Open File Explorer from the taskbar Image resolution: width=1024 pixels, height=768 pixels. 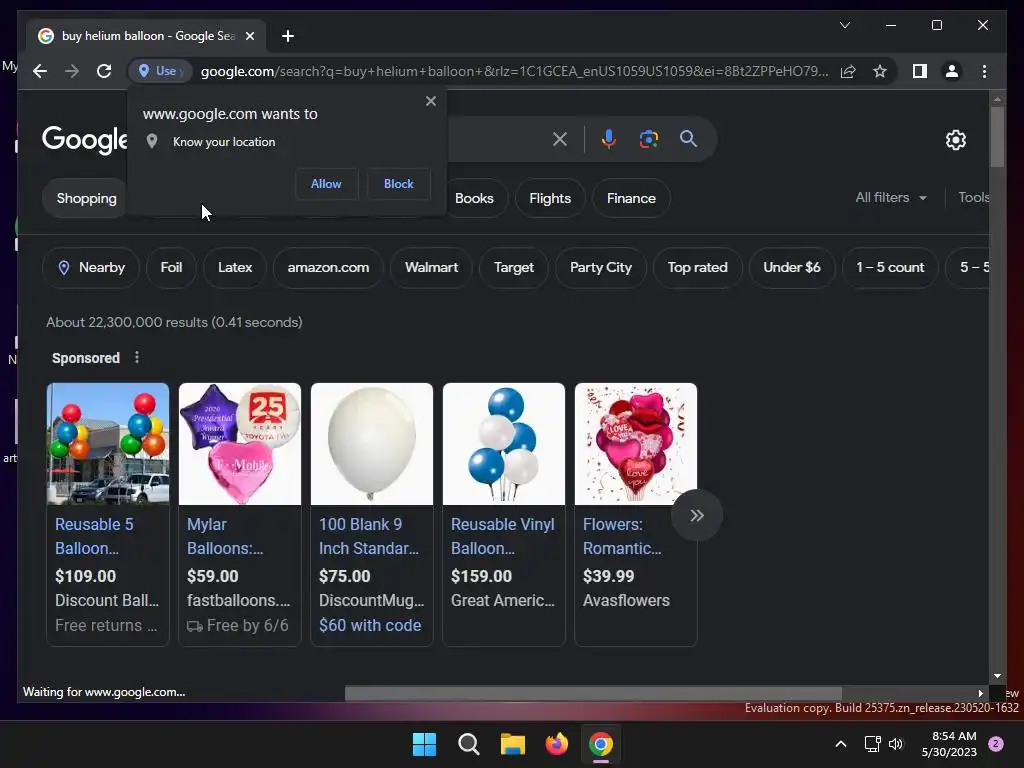[513, 744]
